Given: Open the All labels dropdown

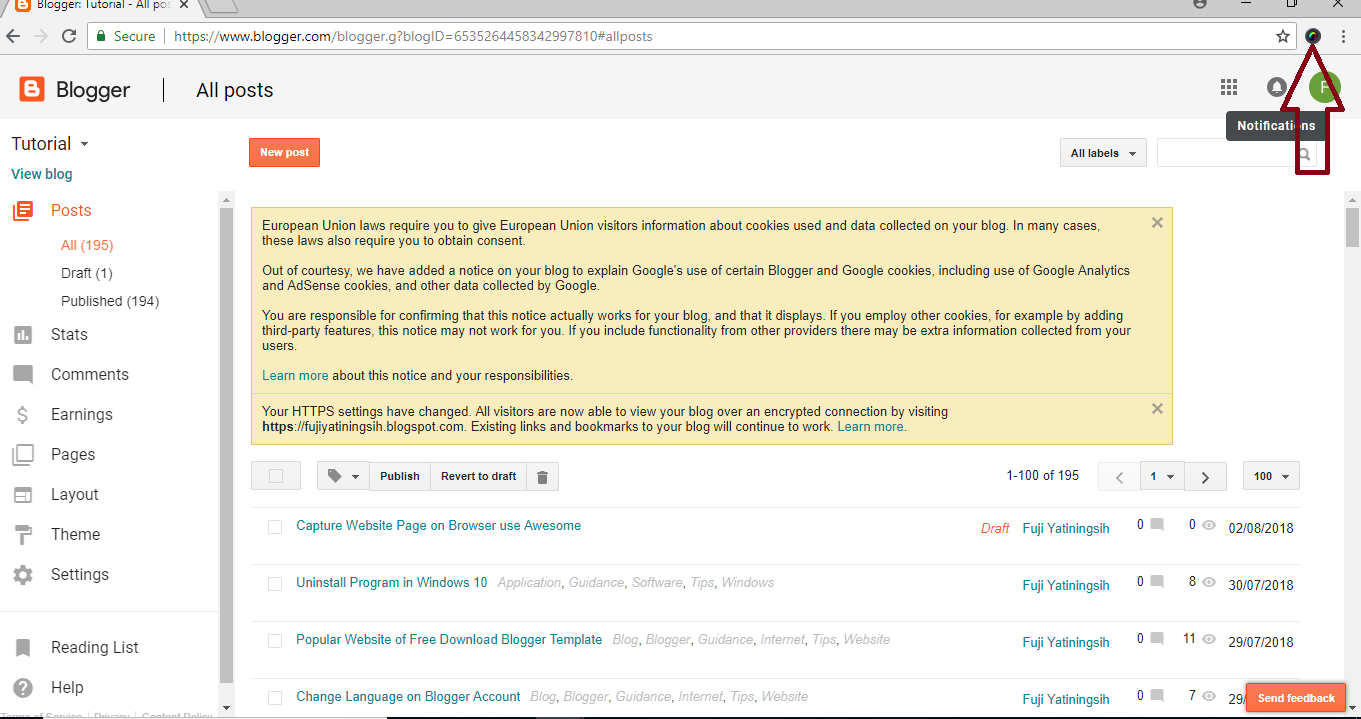Looking at the screenshot, I should click(x=1103, y=153).
